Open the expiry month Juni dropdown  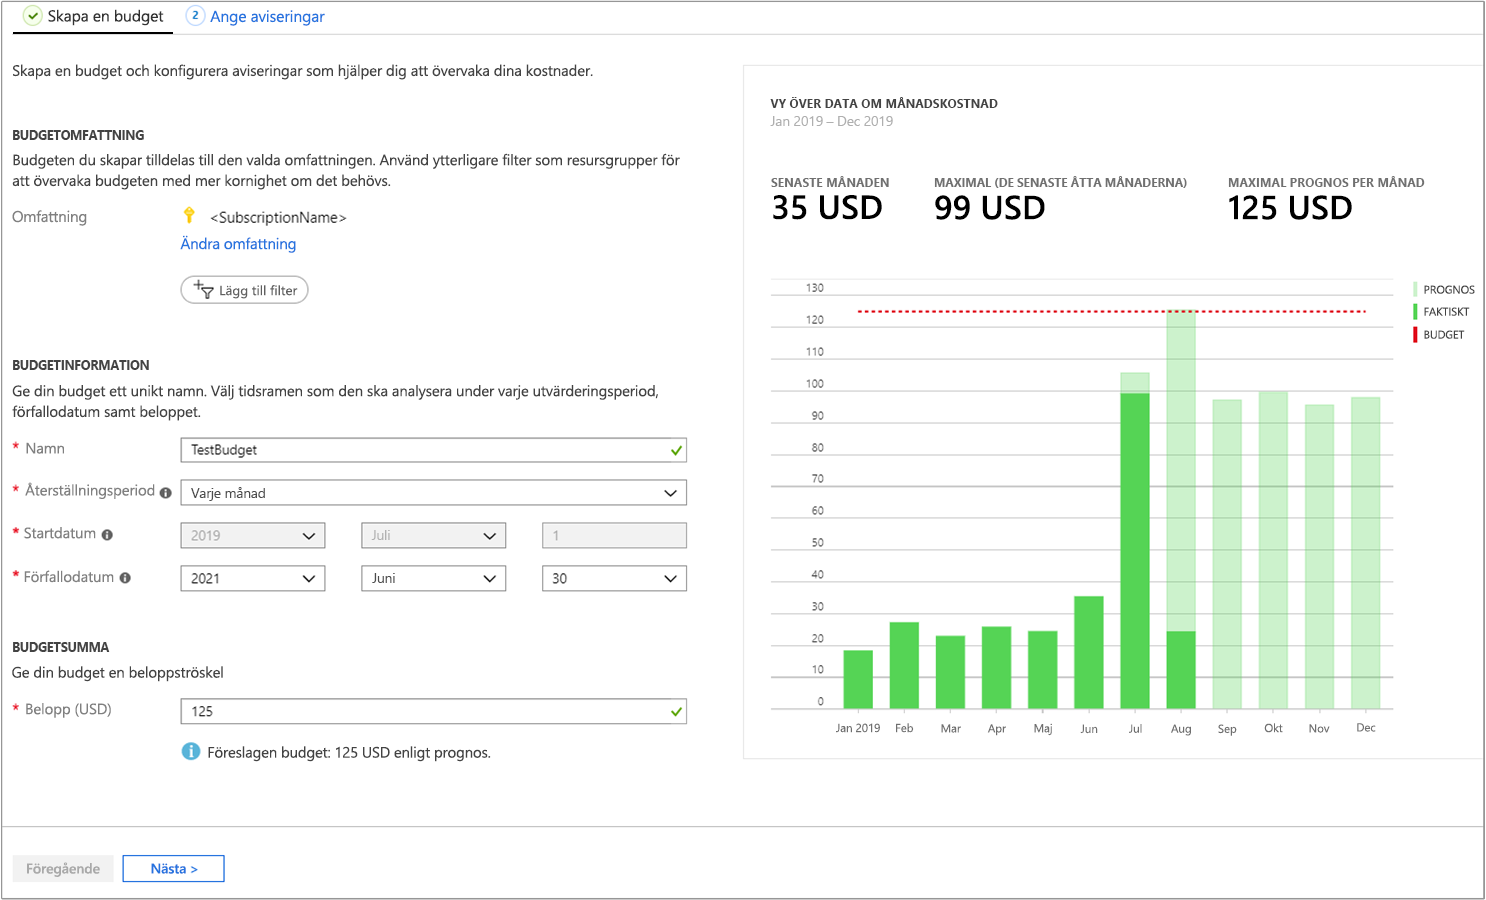pyautogui.click(x=433, y=579)
